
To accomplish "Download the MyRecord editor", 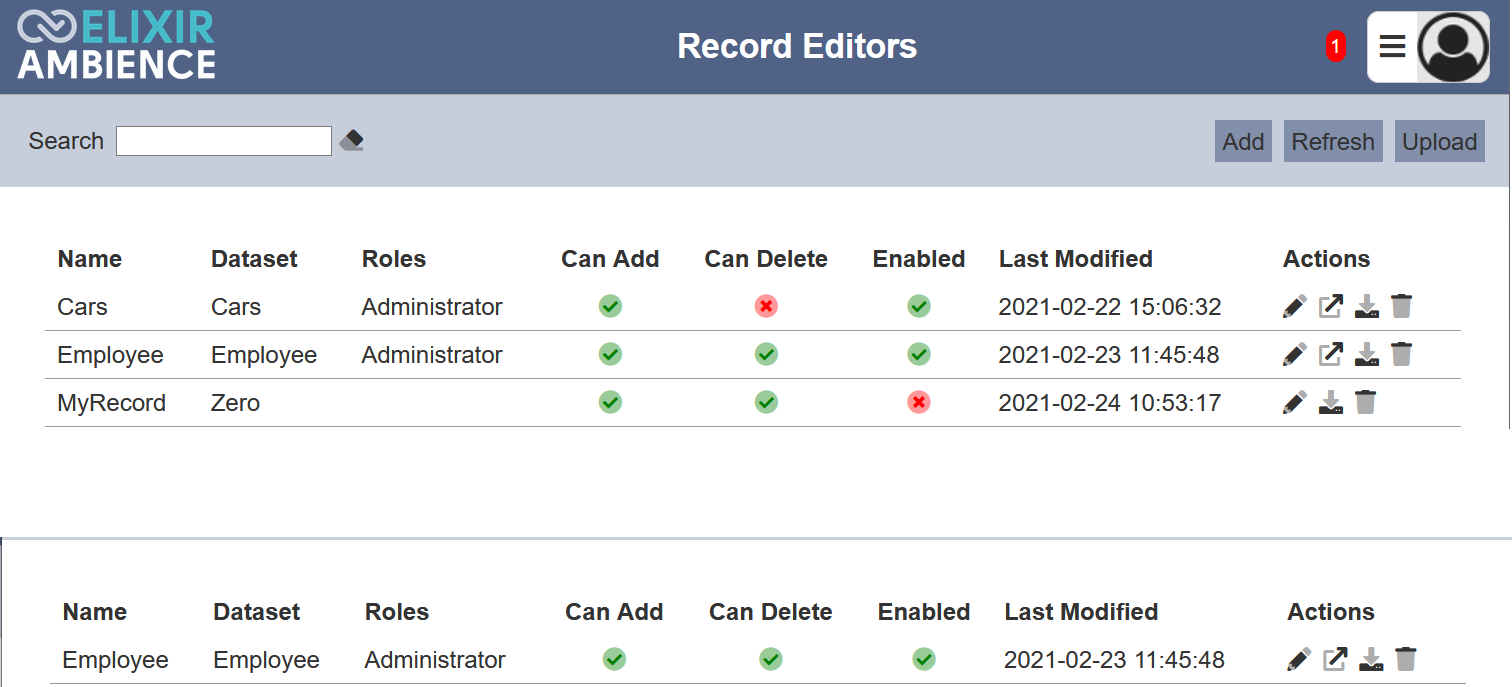I will 1330,402.
